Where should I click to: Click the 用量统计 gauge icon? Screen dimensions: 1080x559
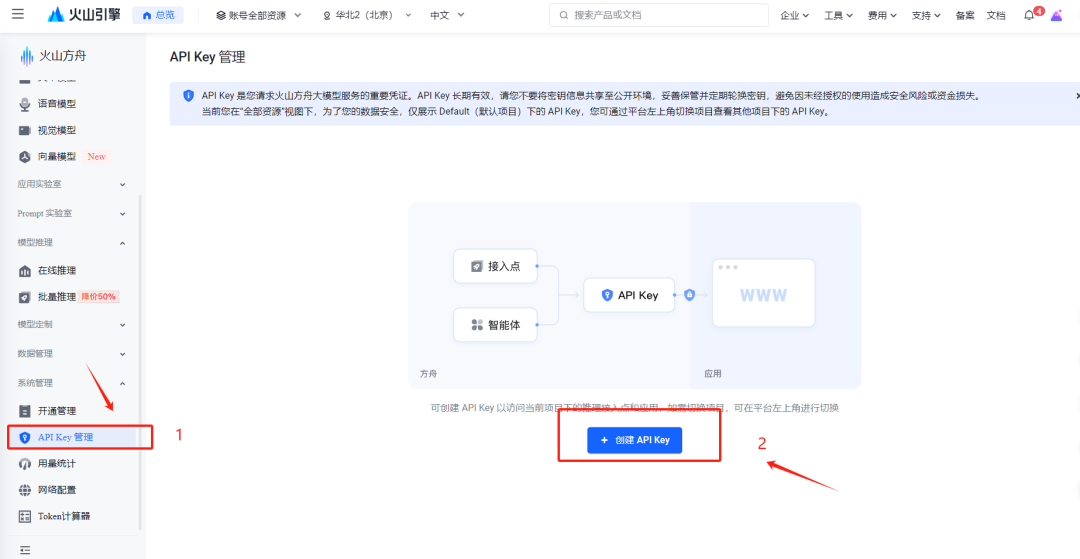tap(25, 463)
